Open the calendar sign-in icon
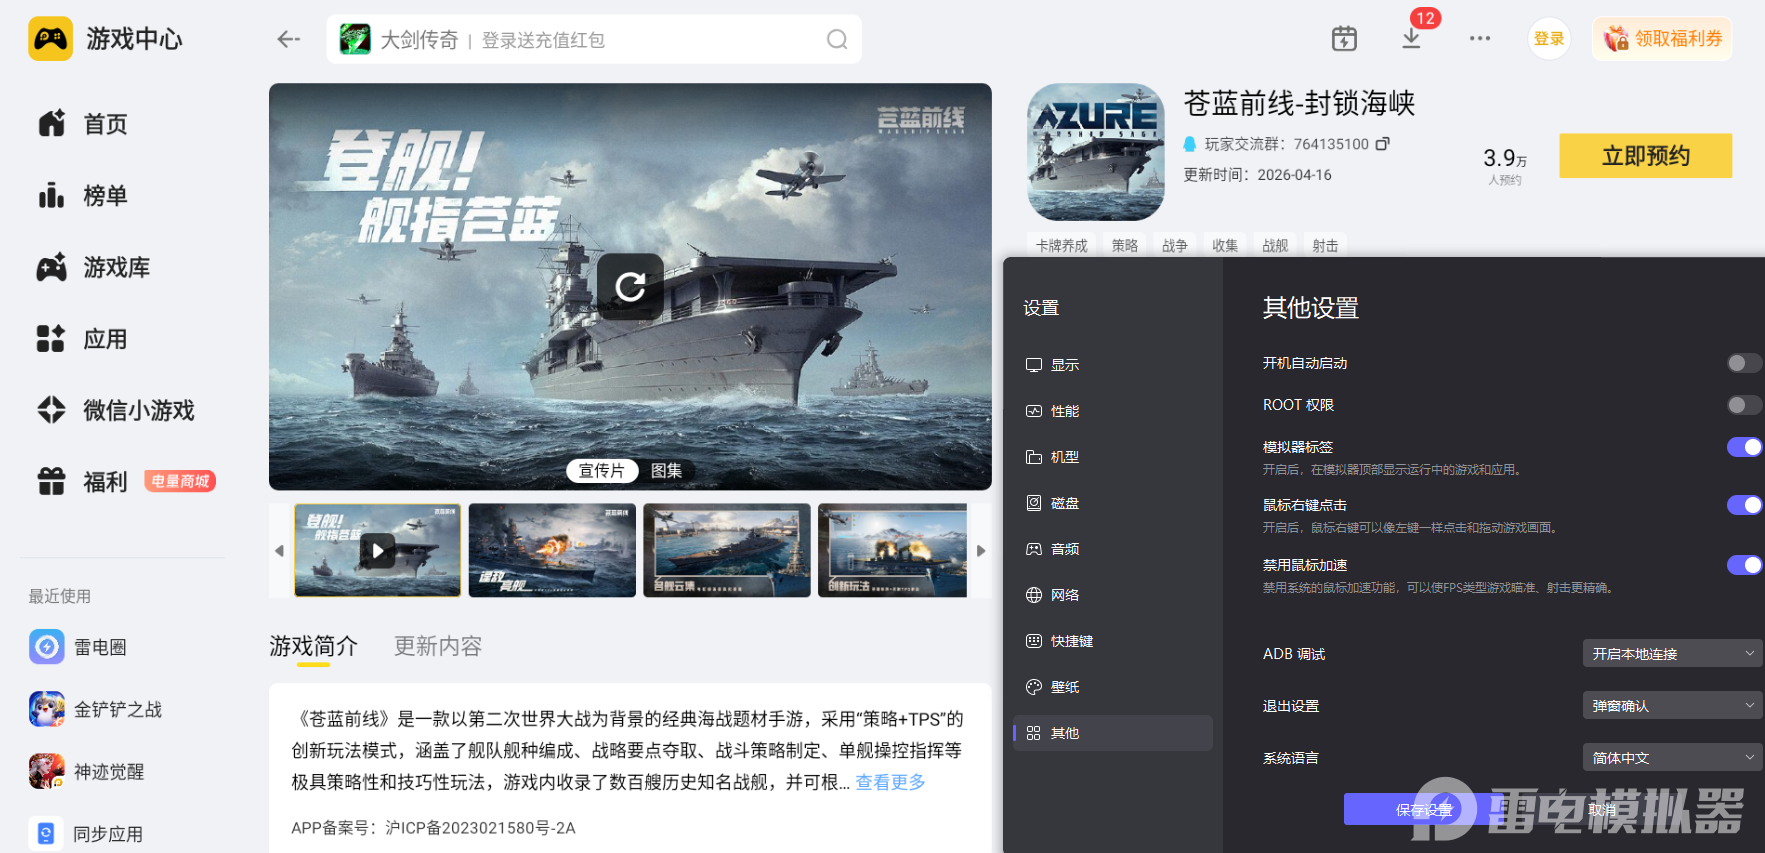 coord(1344,39)
